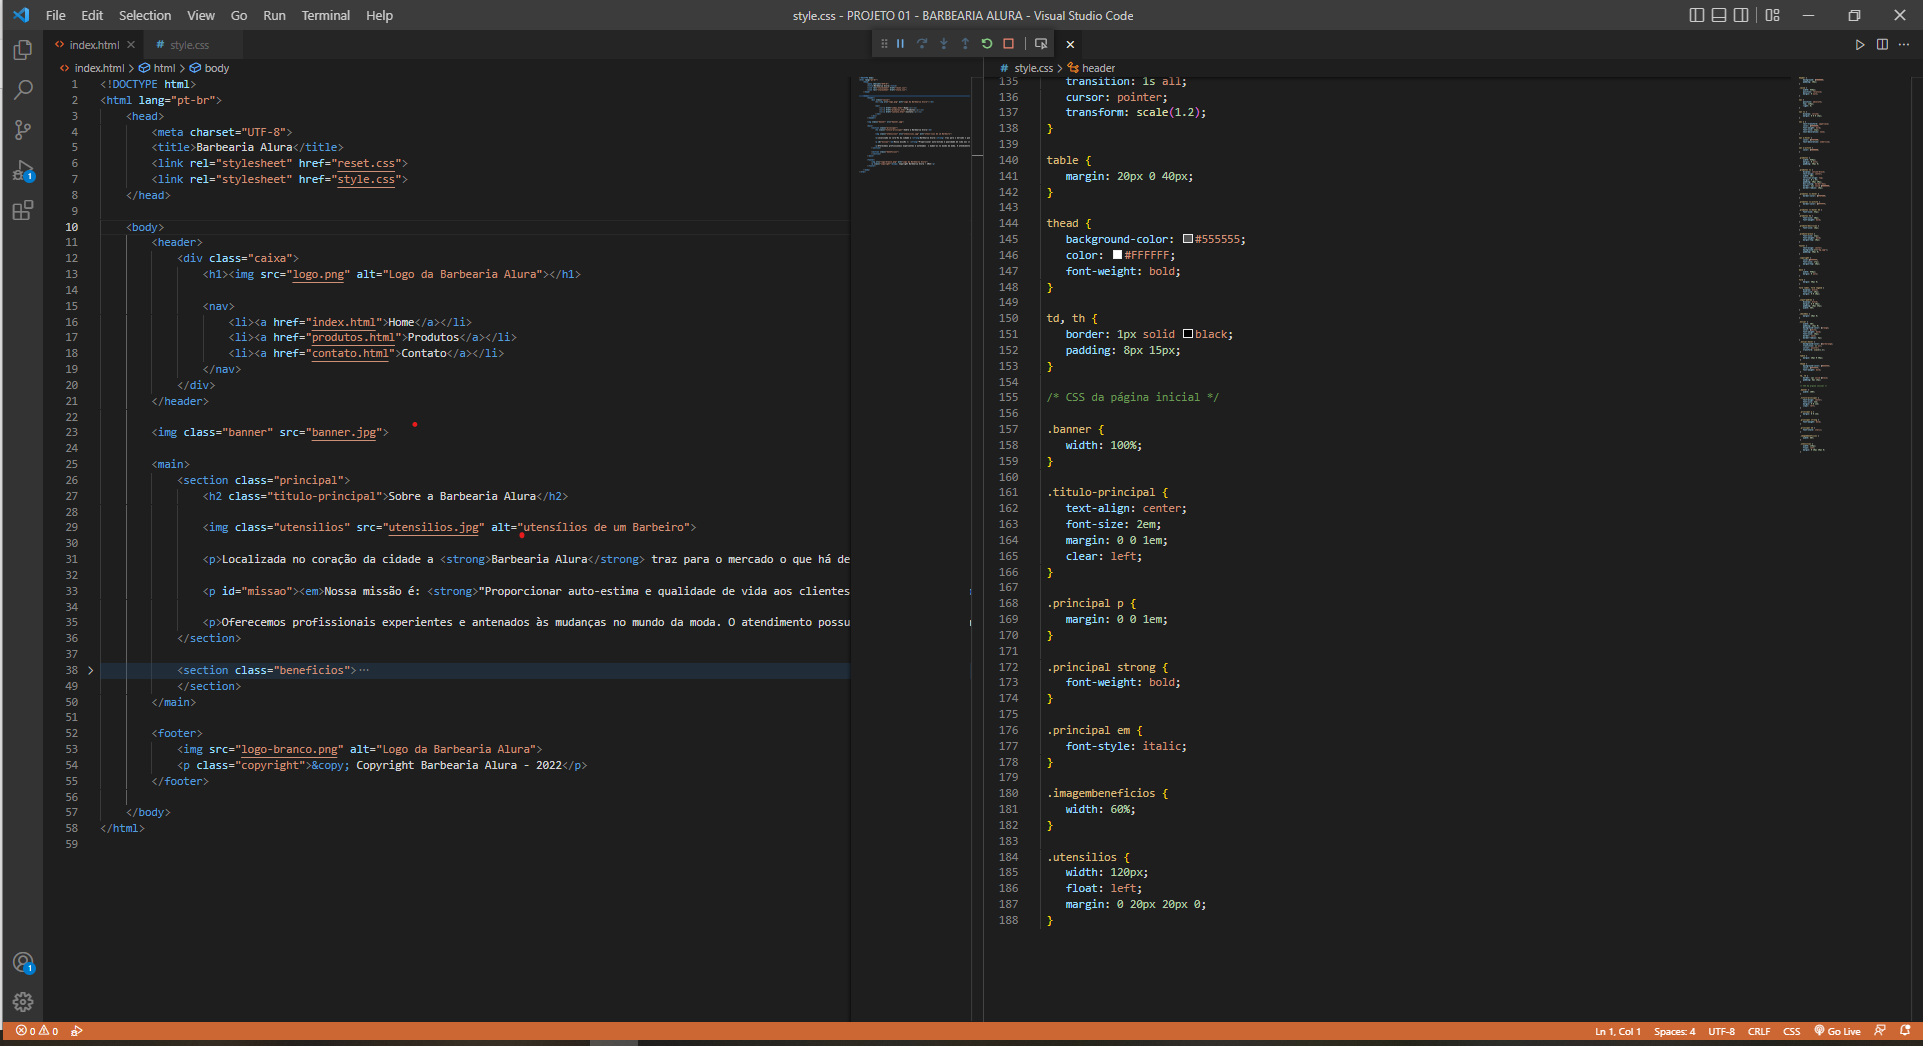This screenshot has height=1046, width=1923.
Task: Split the right editor group
Action: coord(1882,45)
